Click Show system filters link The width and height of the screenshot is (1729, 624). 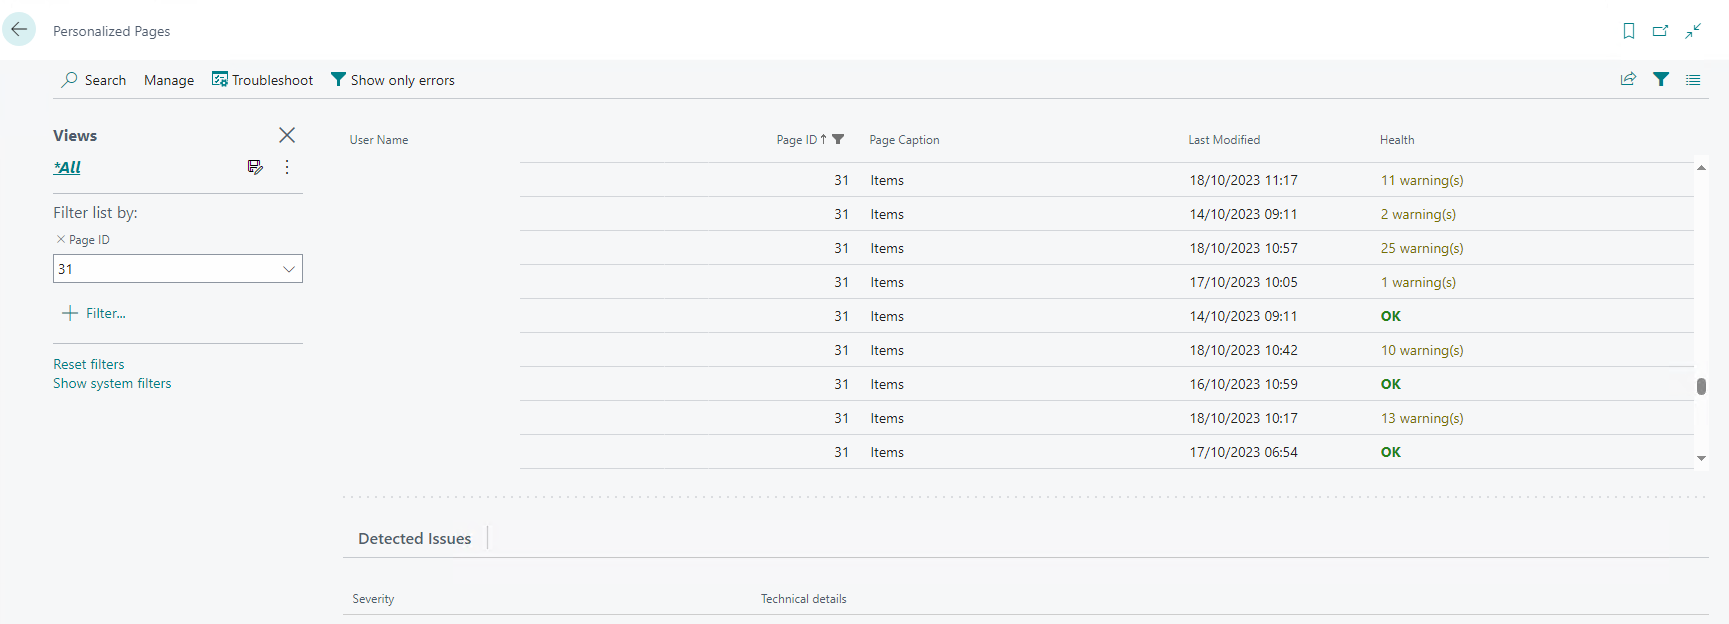tap(112, 383)
